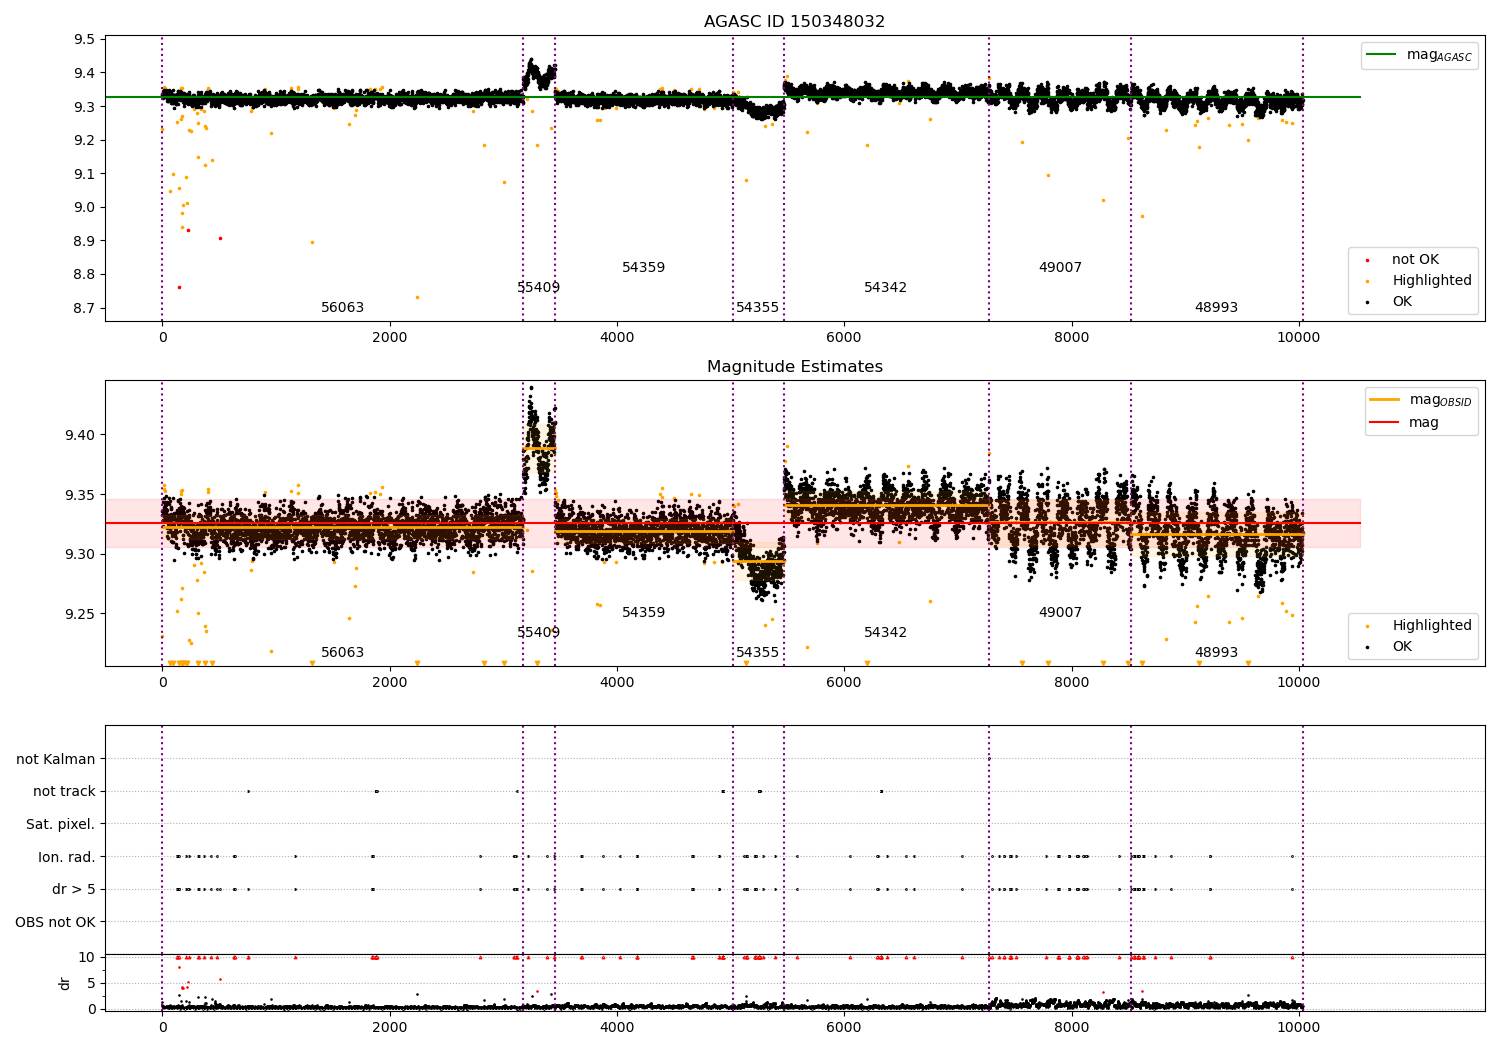Screen dimensions: 1500x1050
Task: Click obsid label 49007 in top plot
Action: [x=1060, y=267]
